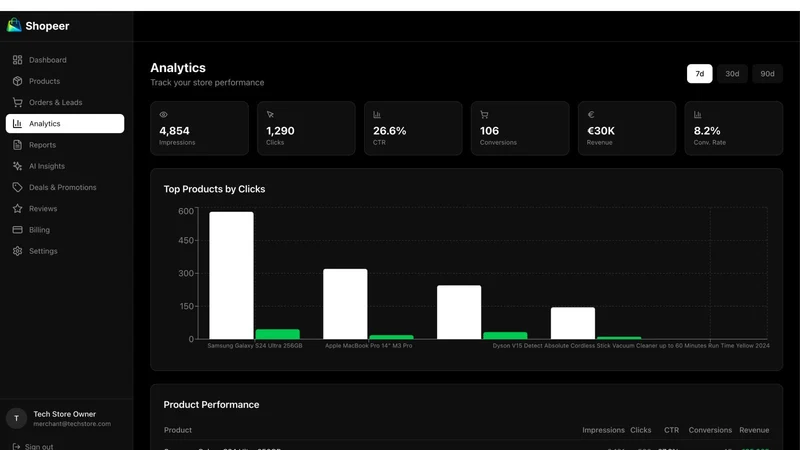
Task: Click the Reviews star icon
Action: point(17,209)
